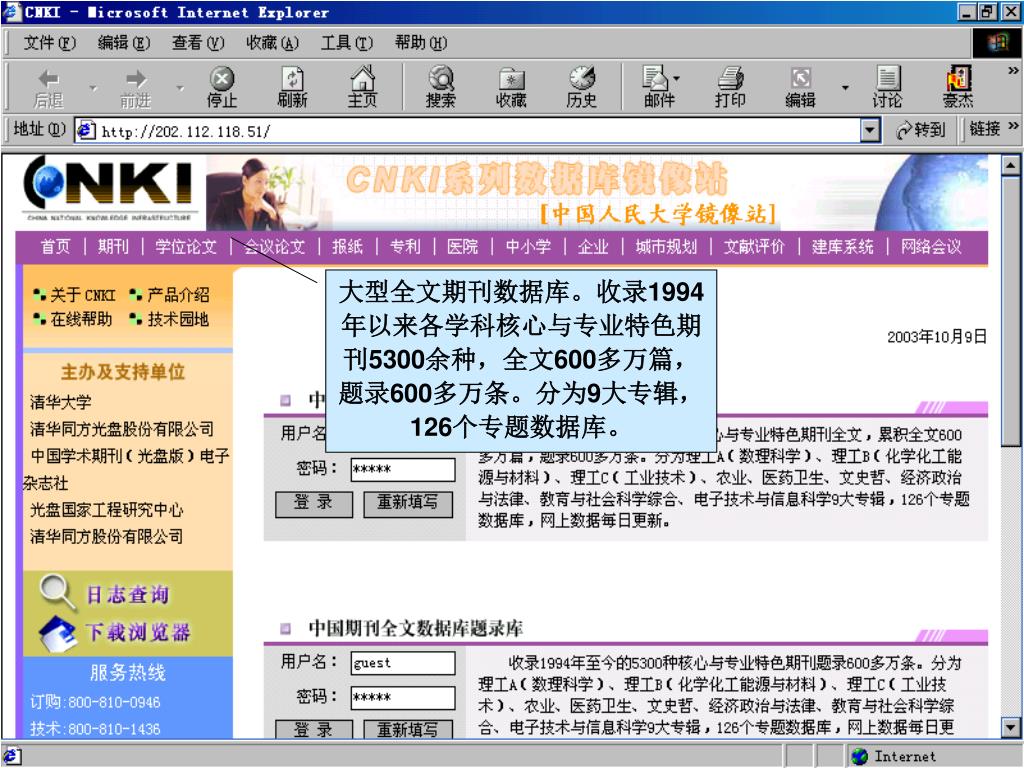The height and width of the screenshot is (768, 1024).
Task: Open the 文件(F) menu
Action: click(50, 43)
